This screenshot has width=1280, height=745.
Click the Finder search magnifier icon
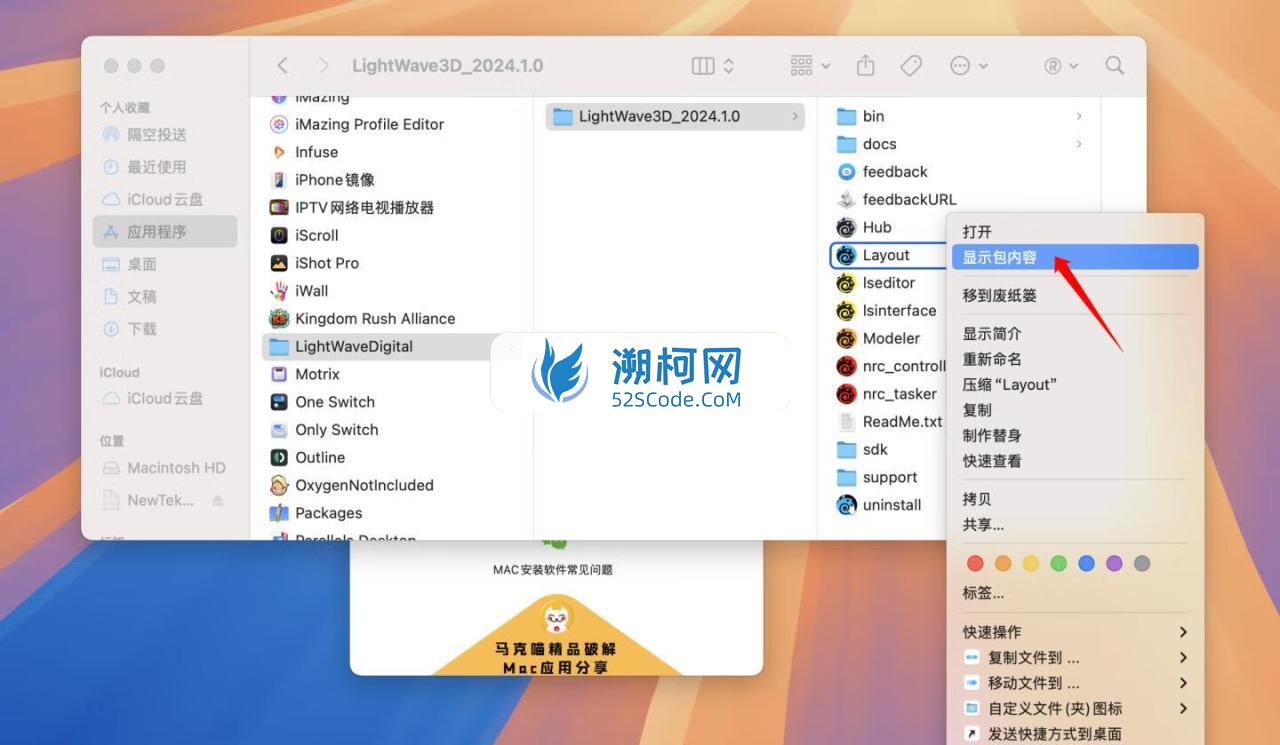pos(1114,66)
